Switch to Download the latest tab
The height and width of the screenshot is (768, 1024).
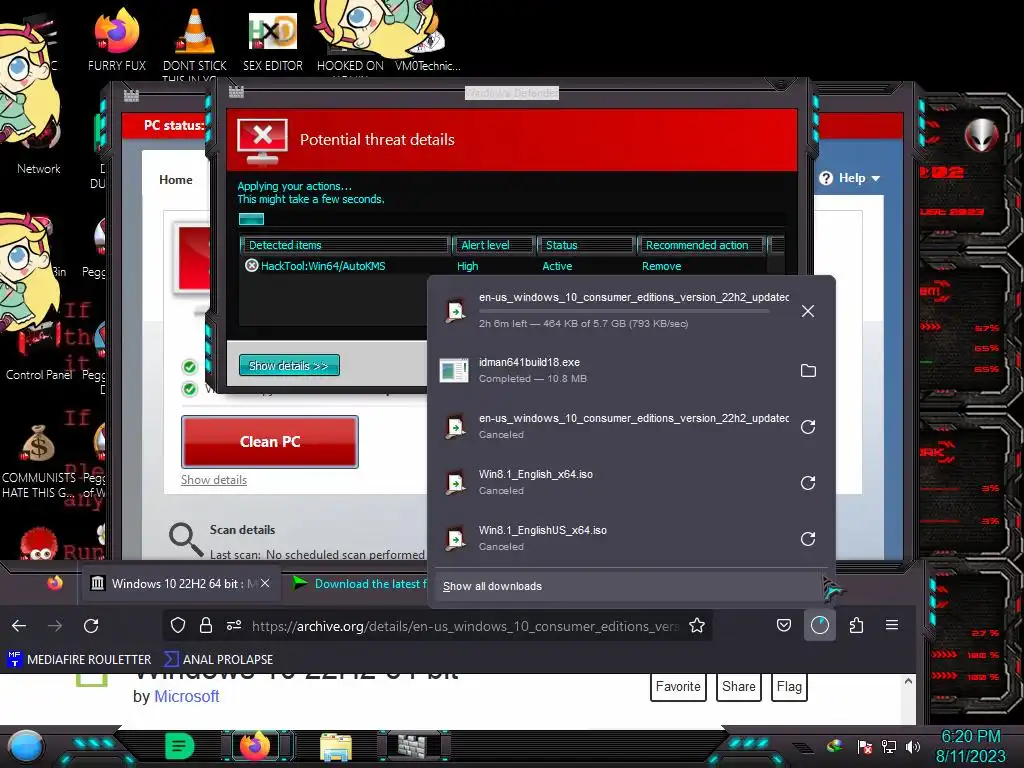[360, 583]
